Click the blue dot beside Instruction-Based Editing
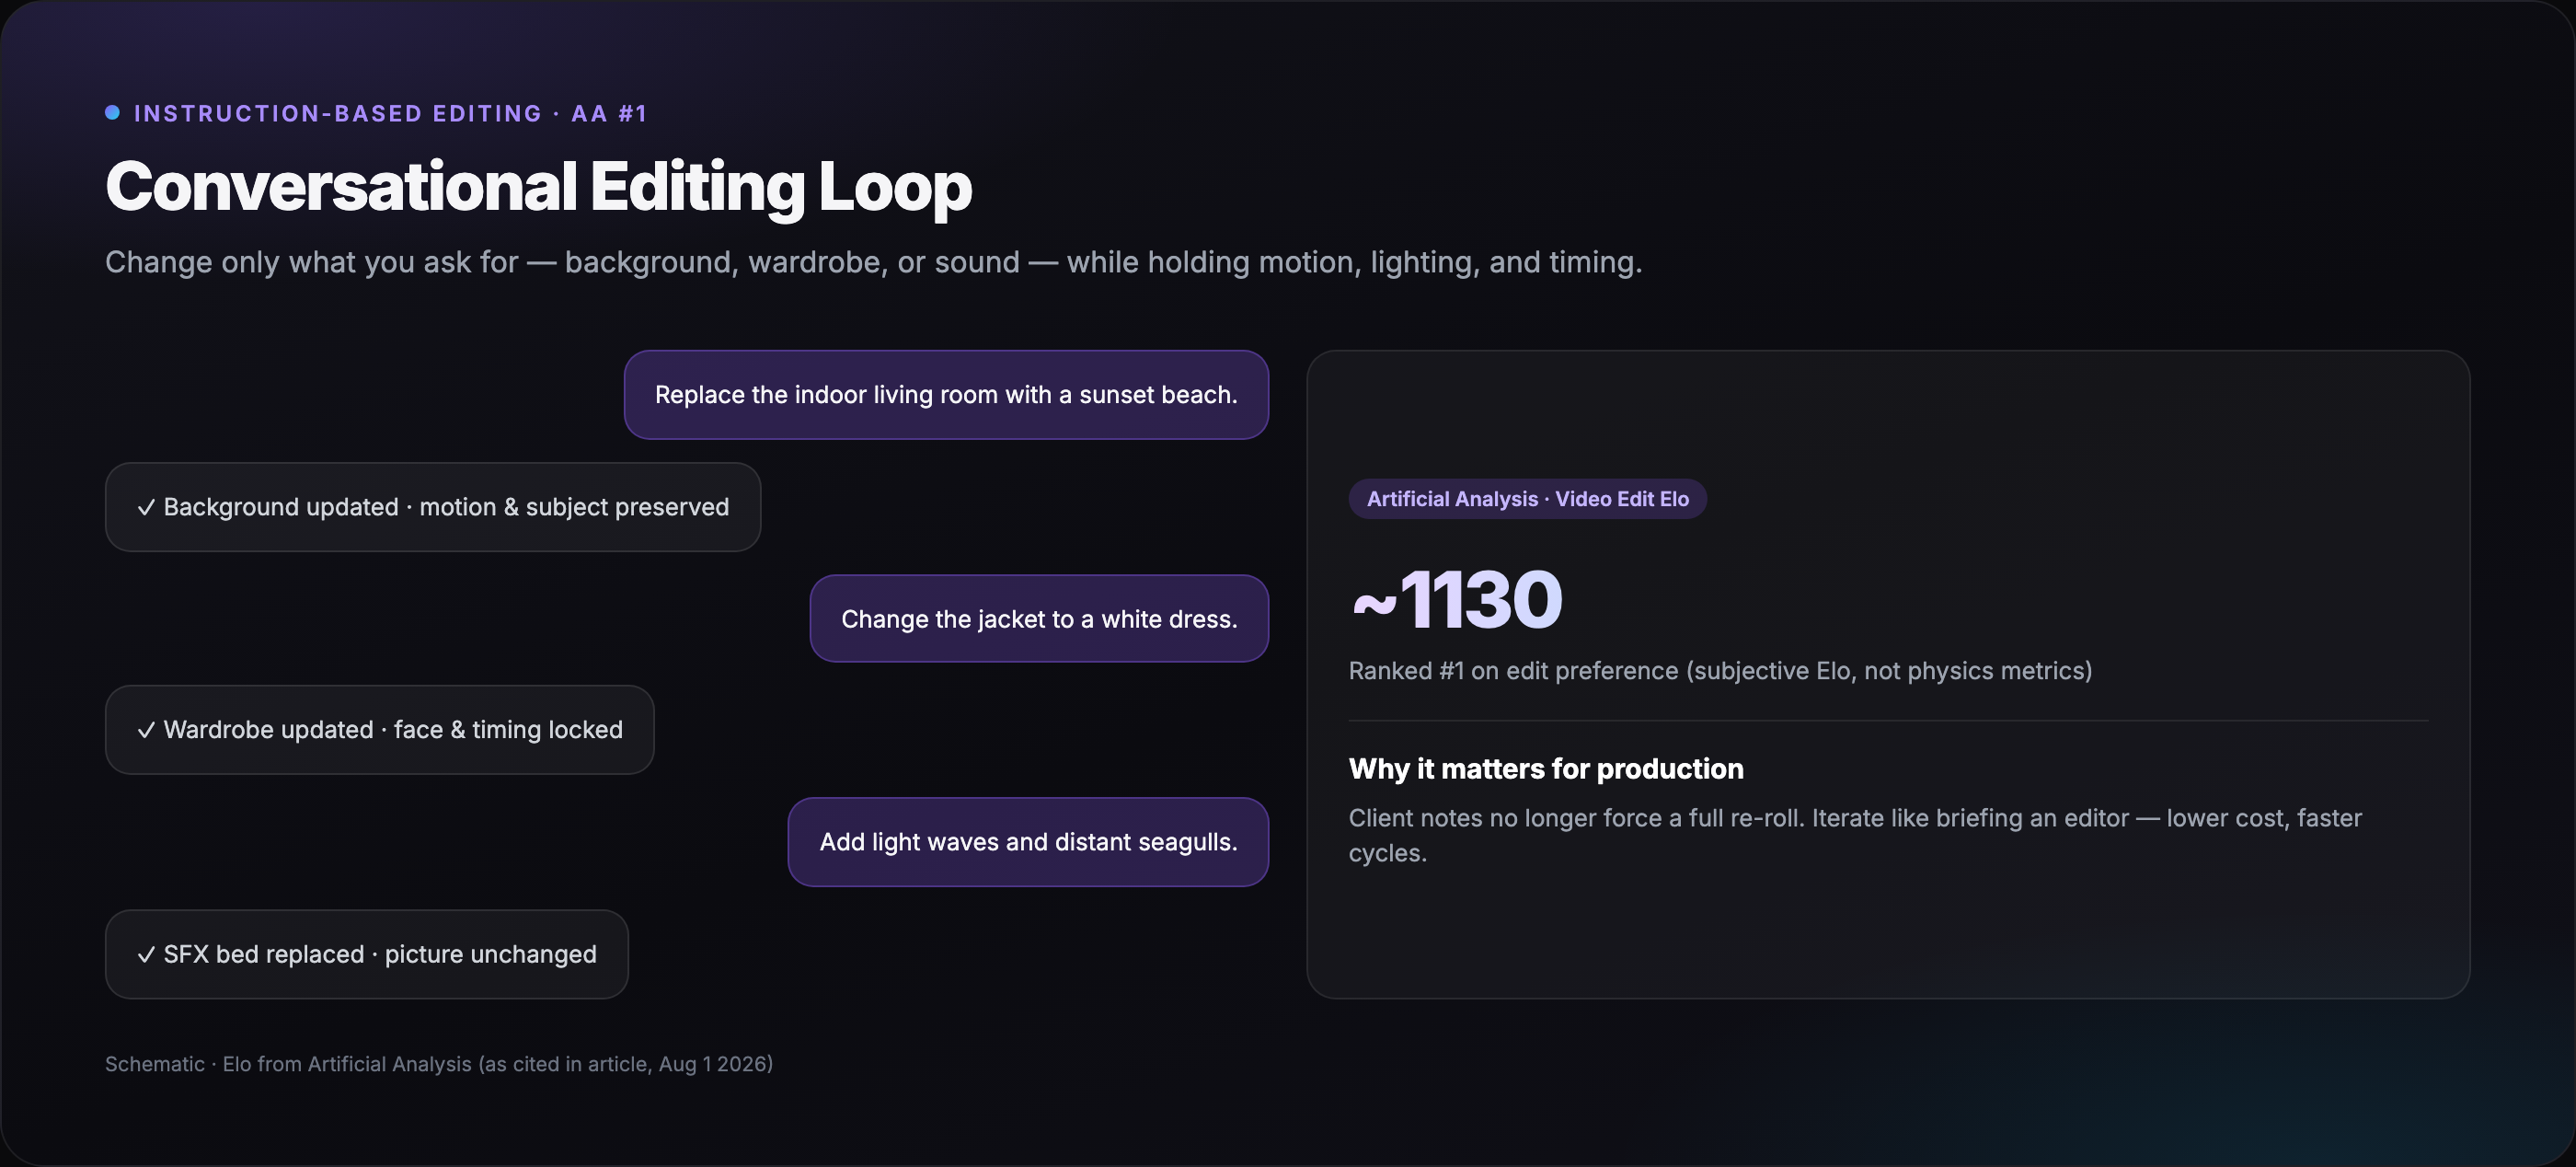This screenshot has width=2576, height=1167. (x=112, y=113)
